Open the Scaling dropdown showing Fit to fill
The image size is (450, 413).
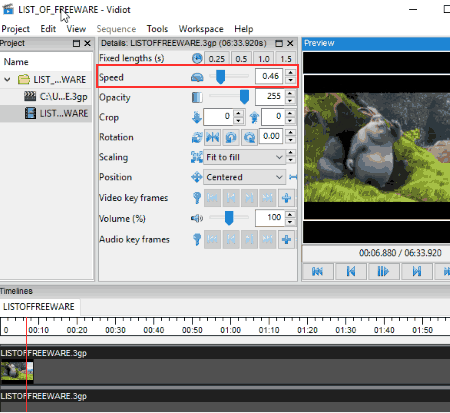pos(245,157)
